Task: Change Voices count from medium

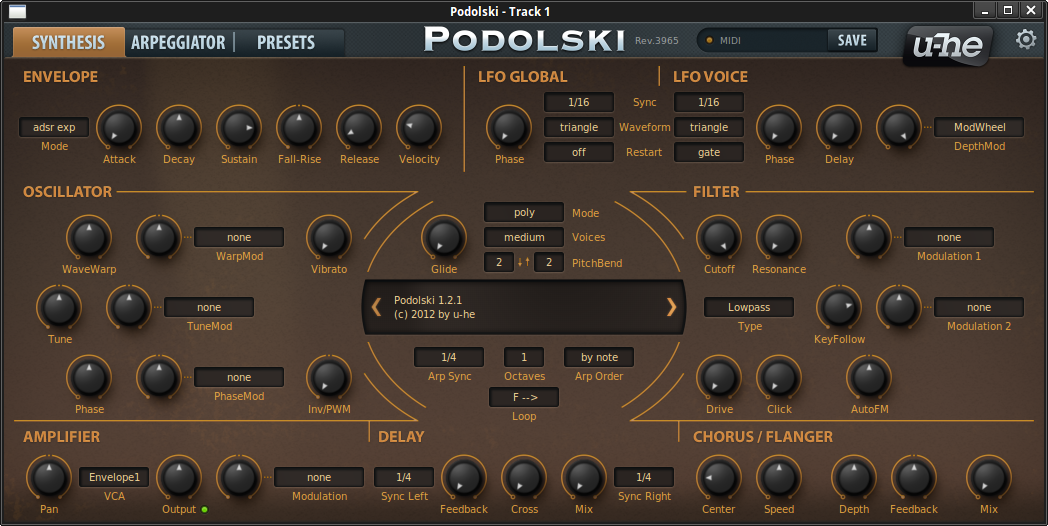Action: pyautogui.click(x=524, y=237)
